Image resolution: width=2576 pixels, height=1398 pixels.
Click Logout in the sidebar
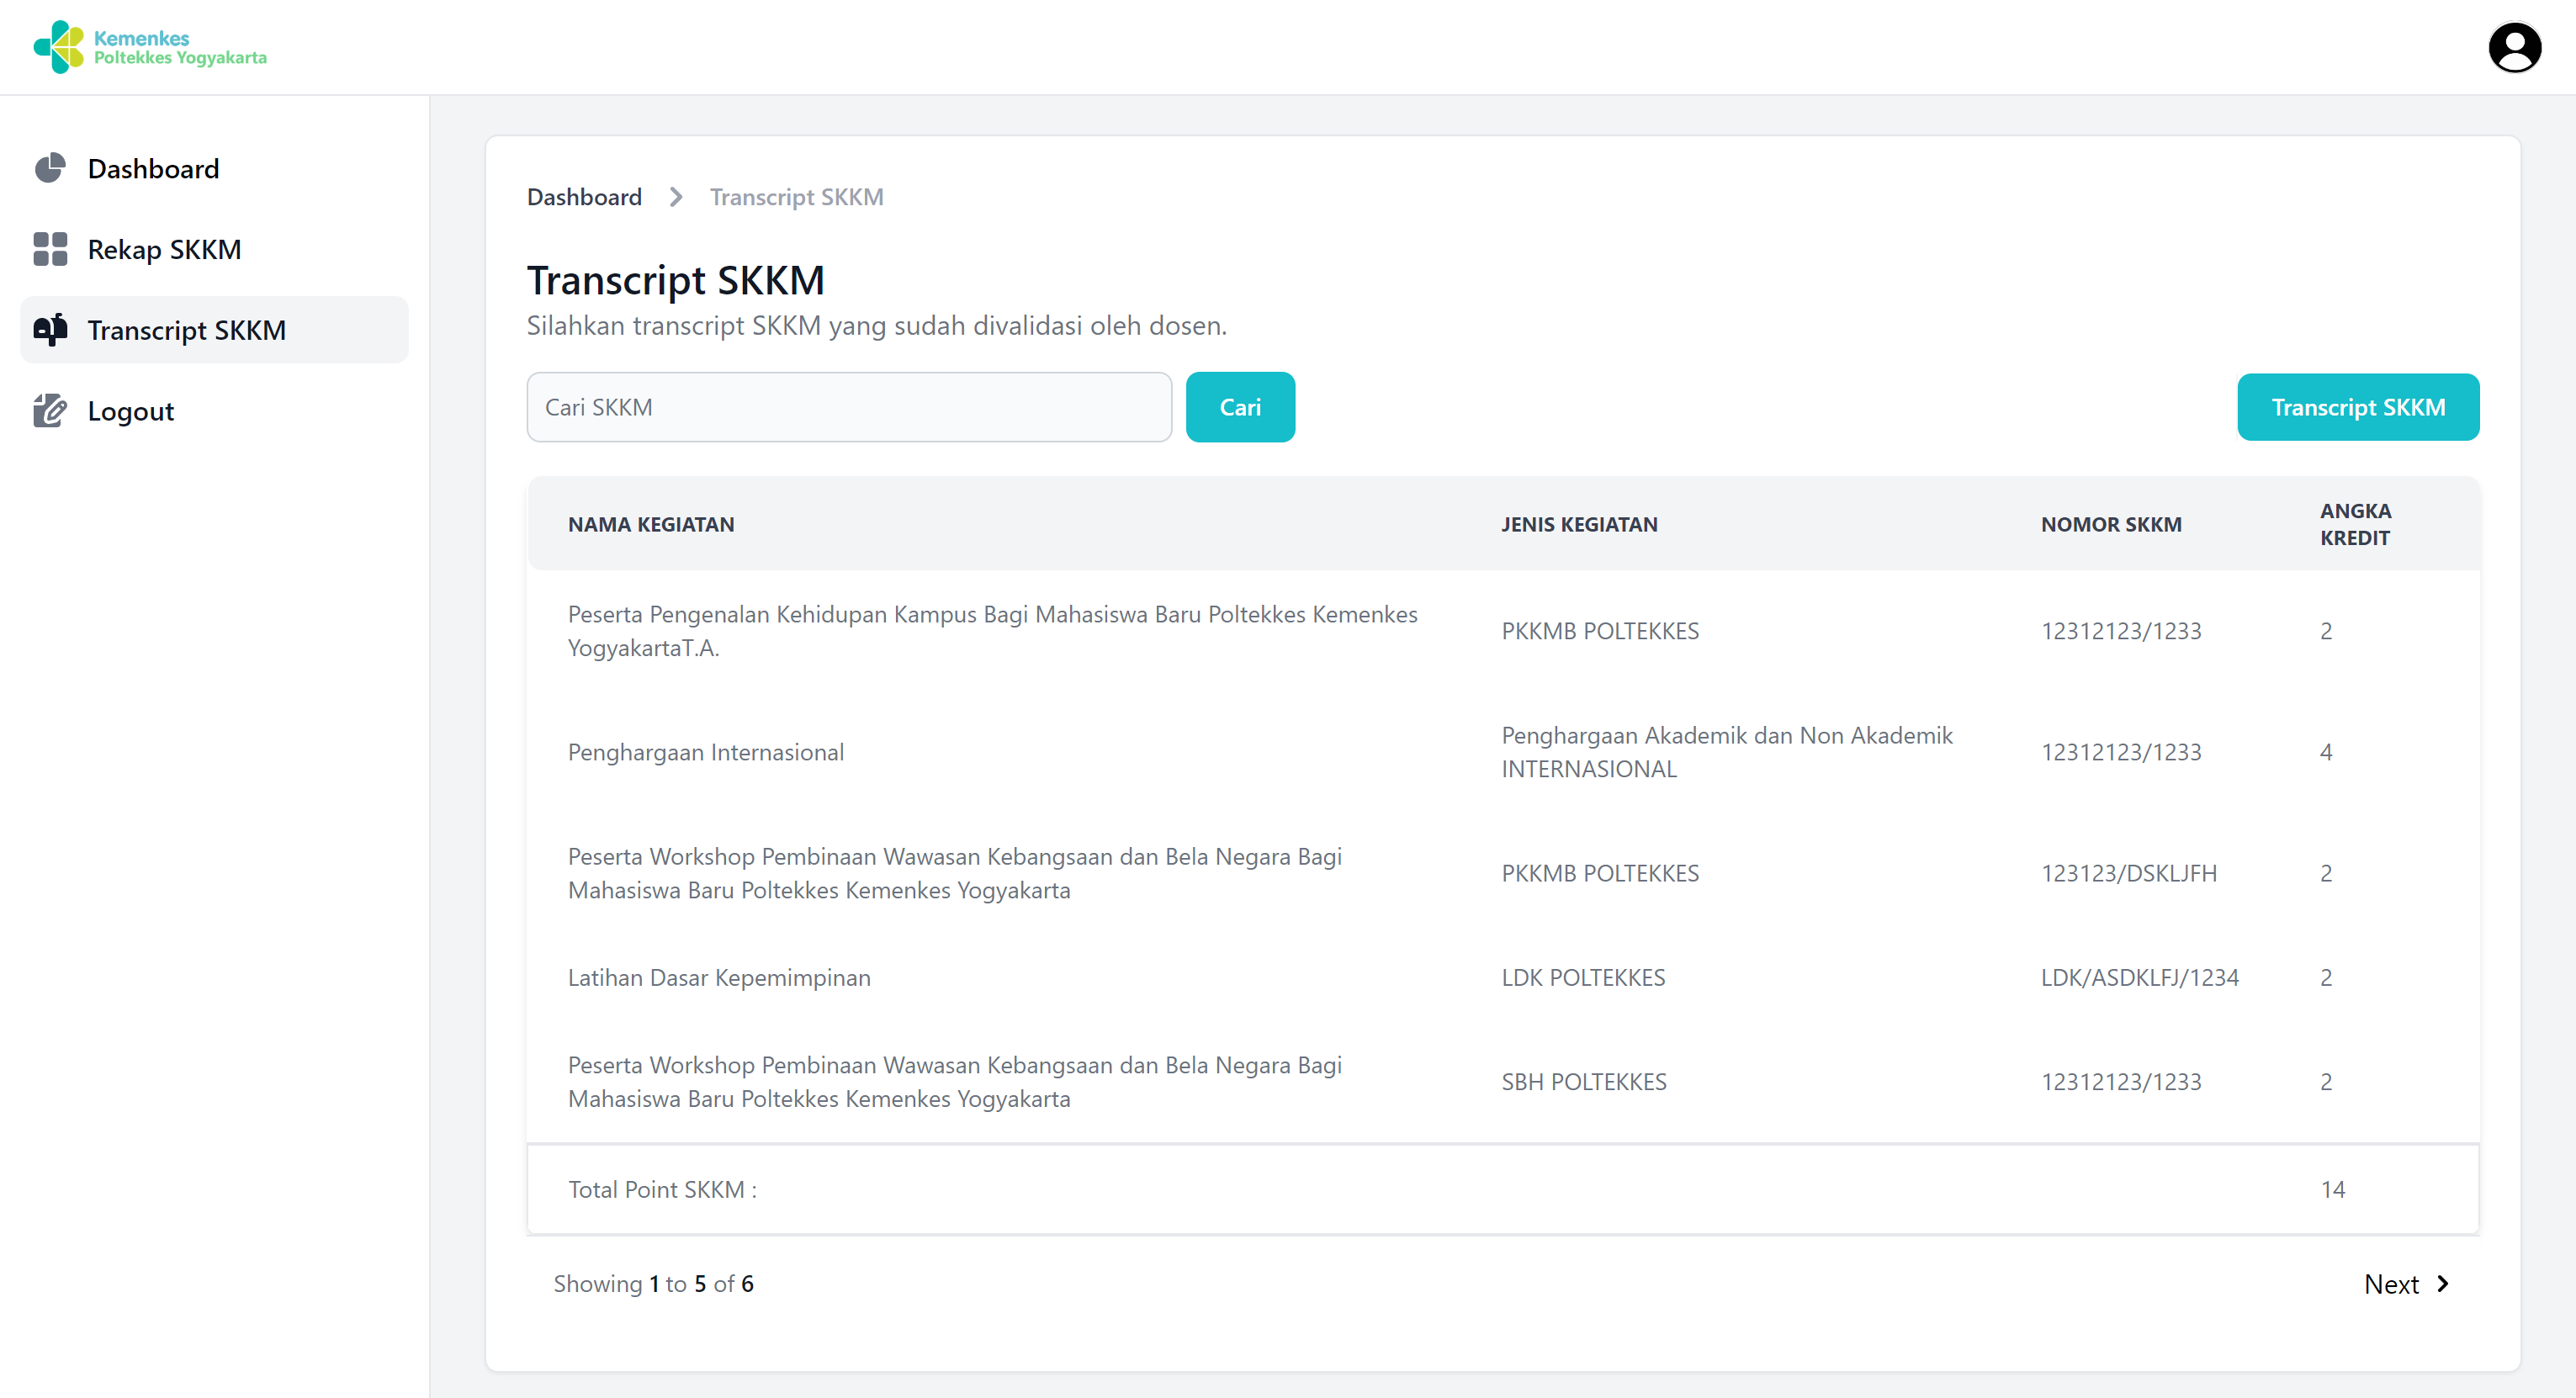pyautogui.click(x=131, y=411)
